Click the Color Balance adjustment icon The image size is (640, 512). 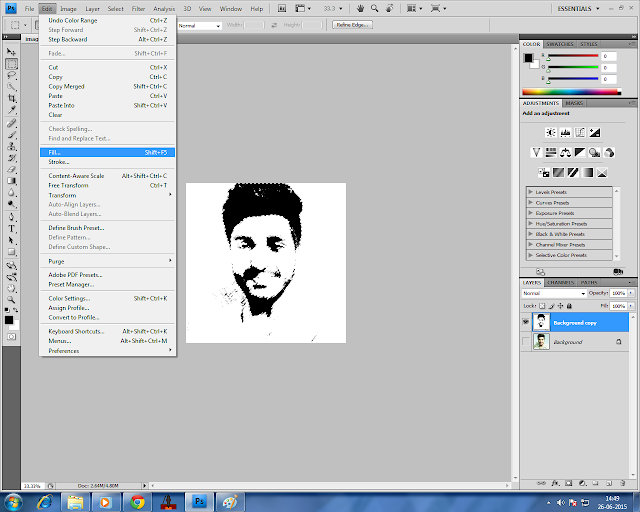pyautogui.click(x=566, y=152)
